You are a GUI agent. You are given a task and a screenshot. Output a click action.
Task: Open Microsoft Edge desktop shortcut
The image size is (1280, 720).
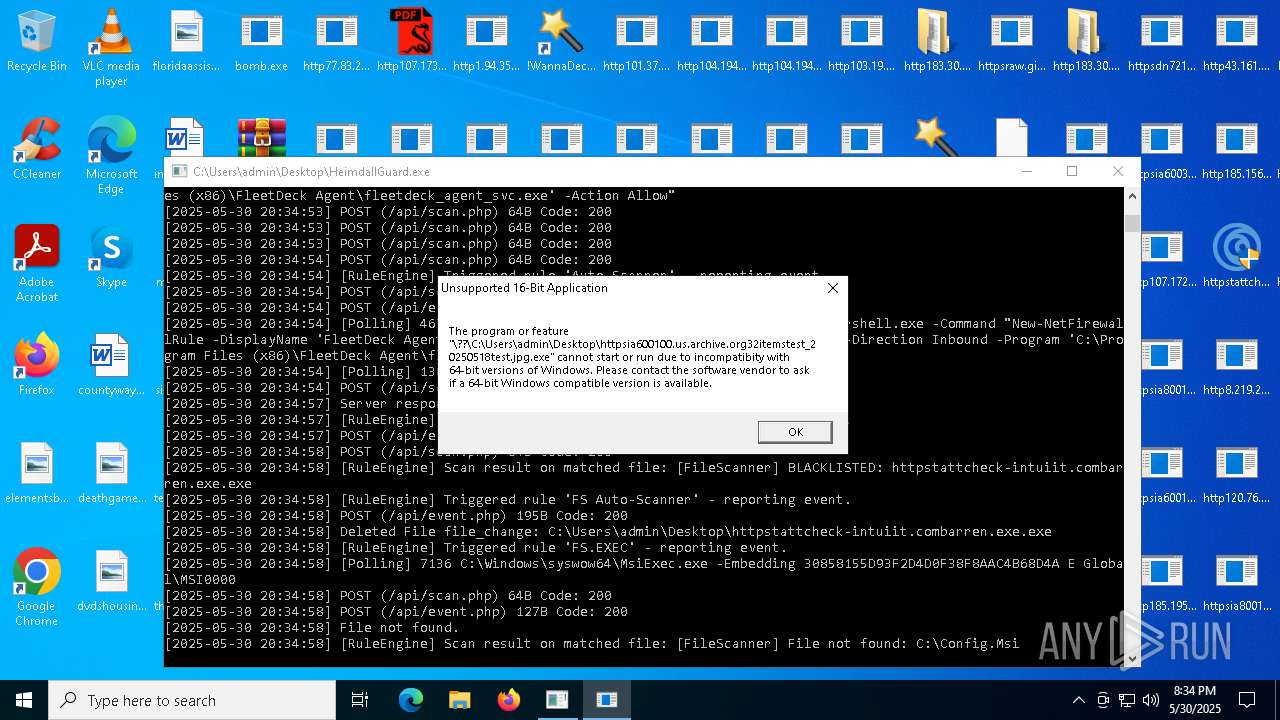111,156
